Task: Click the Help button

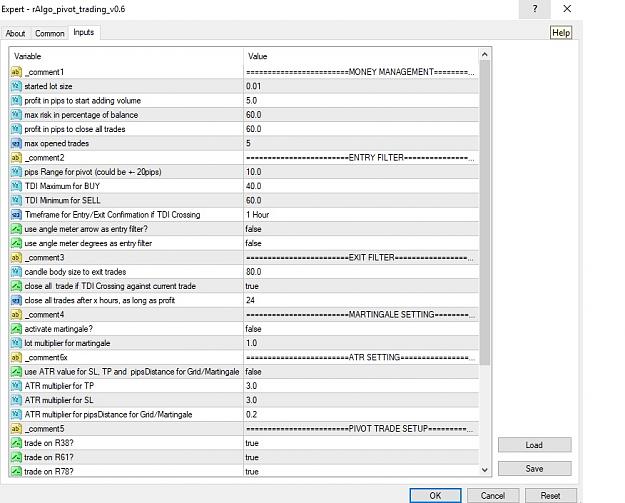Action: 561,33
